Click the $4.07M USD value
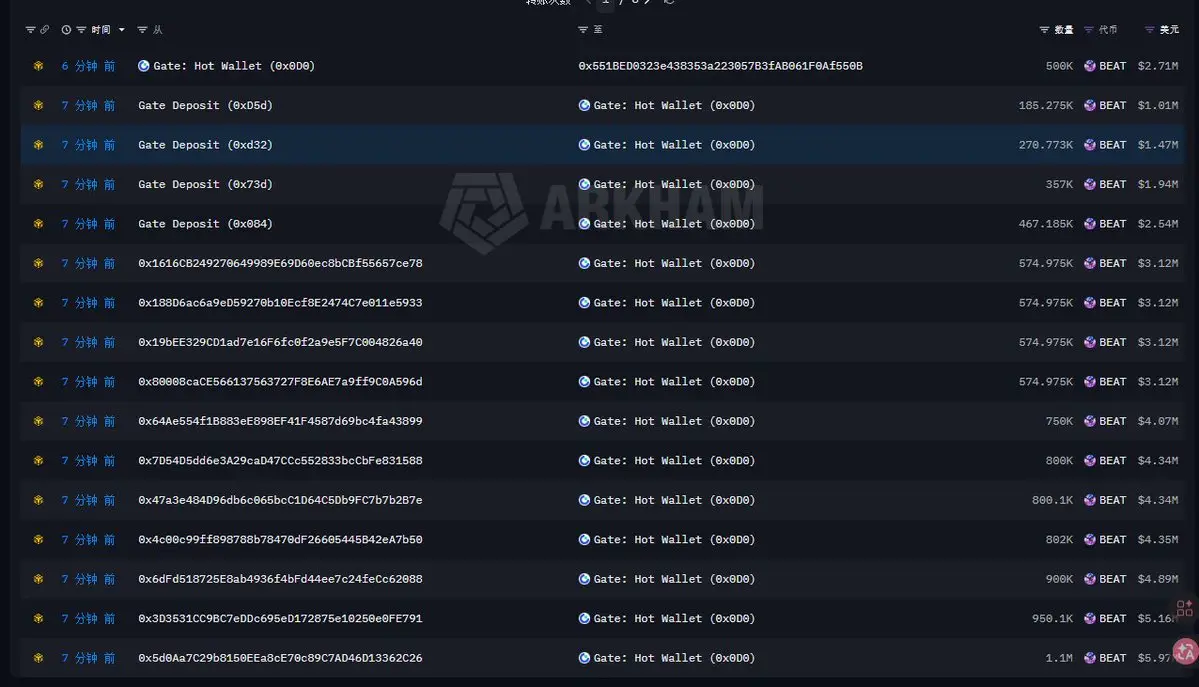 pyautogui.click(x=1158, y=421)
